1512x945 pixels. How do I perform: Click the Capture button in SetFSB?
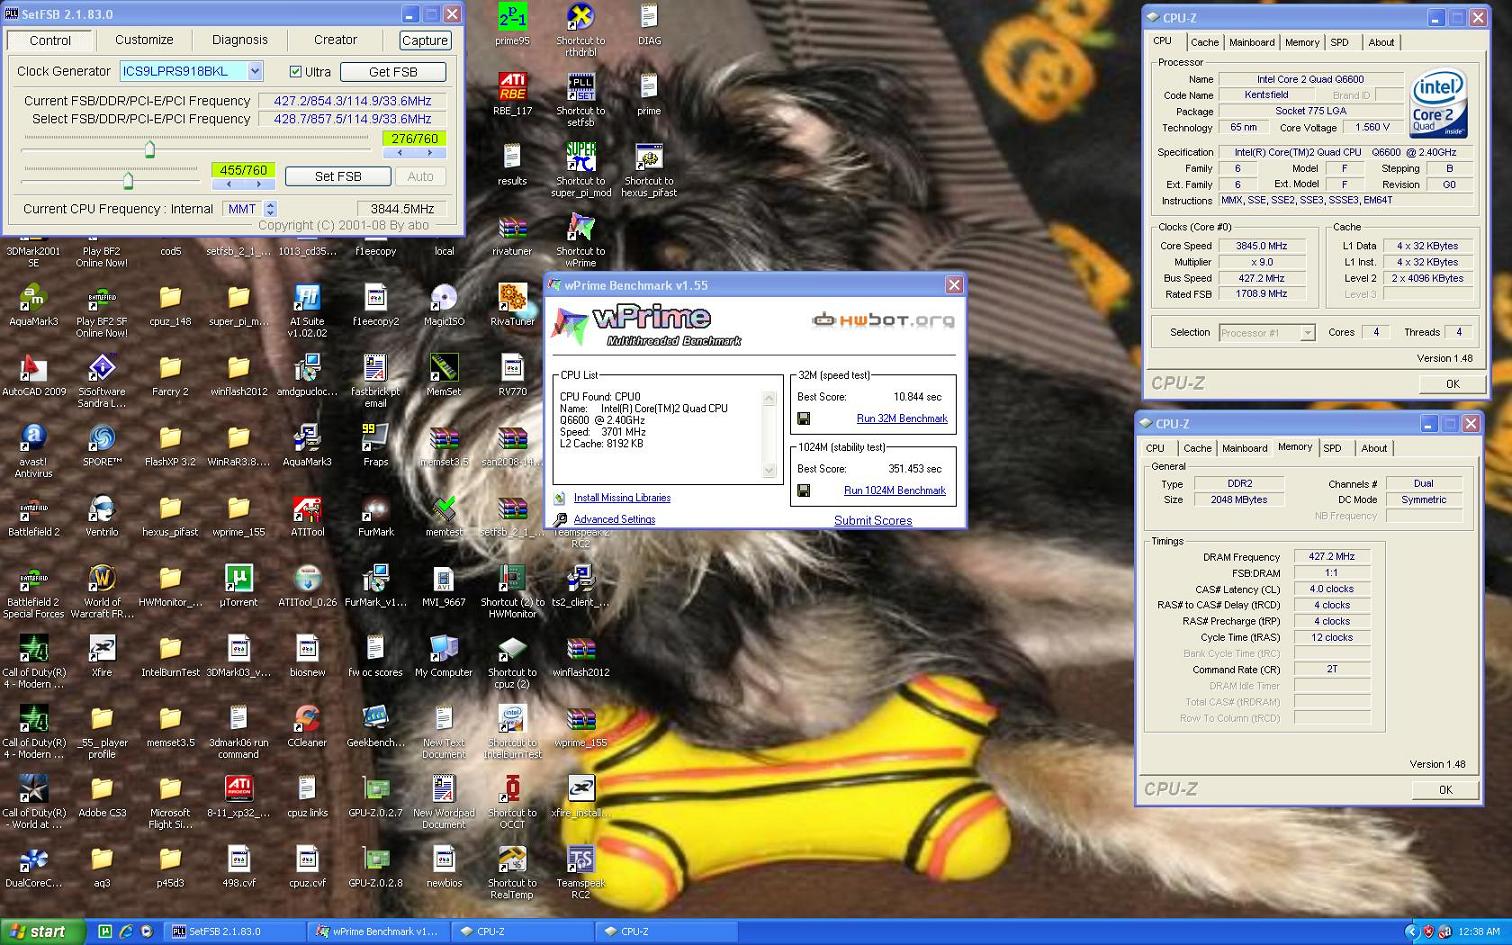click(425, 40)
